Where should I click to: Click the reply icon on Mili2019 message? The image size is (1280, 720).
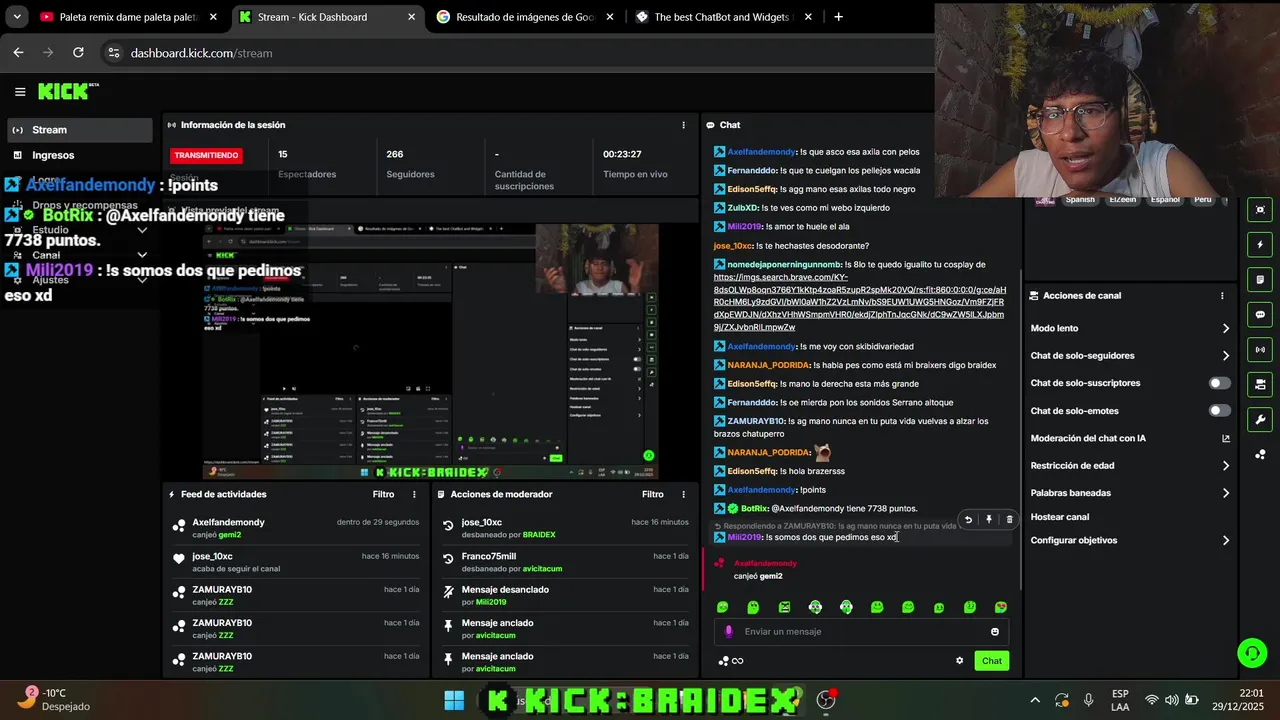968,520
